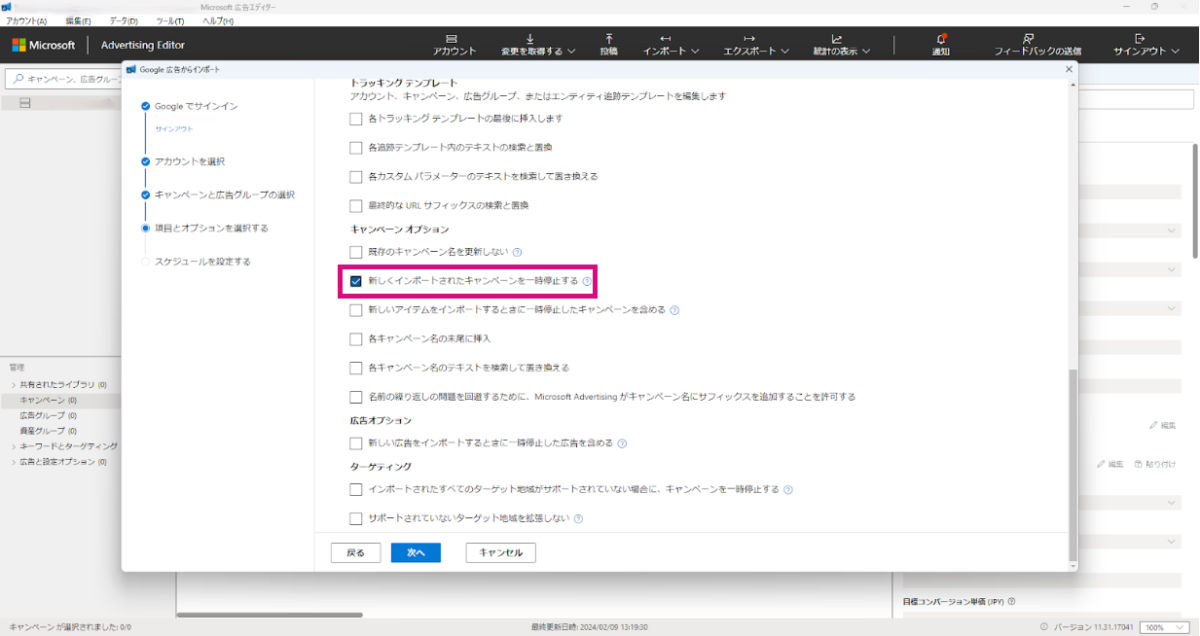The height and width of the screenshot is (636, 1200).
Task: Uncheck 新しくインポートされたキャンペーンを一時停止する
Action: (356, 281)
